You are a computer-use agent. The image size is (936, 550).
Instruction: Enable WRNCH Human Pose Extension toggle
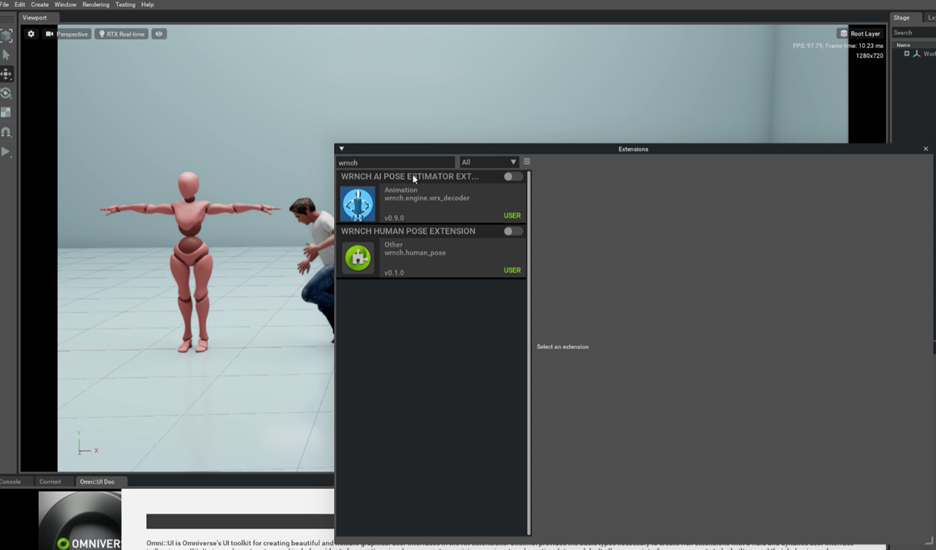(x=512, y=231)
